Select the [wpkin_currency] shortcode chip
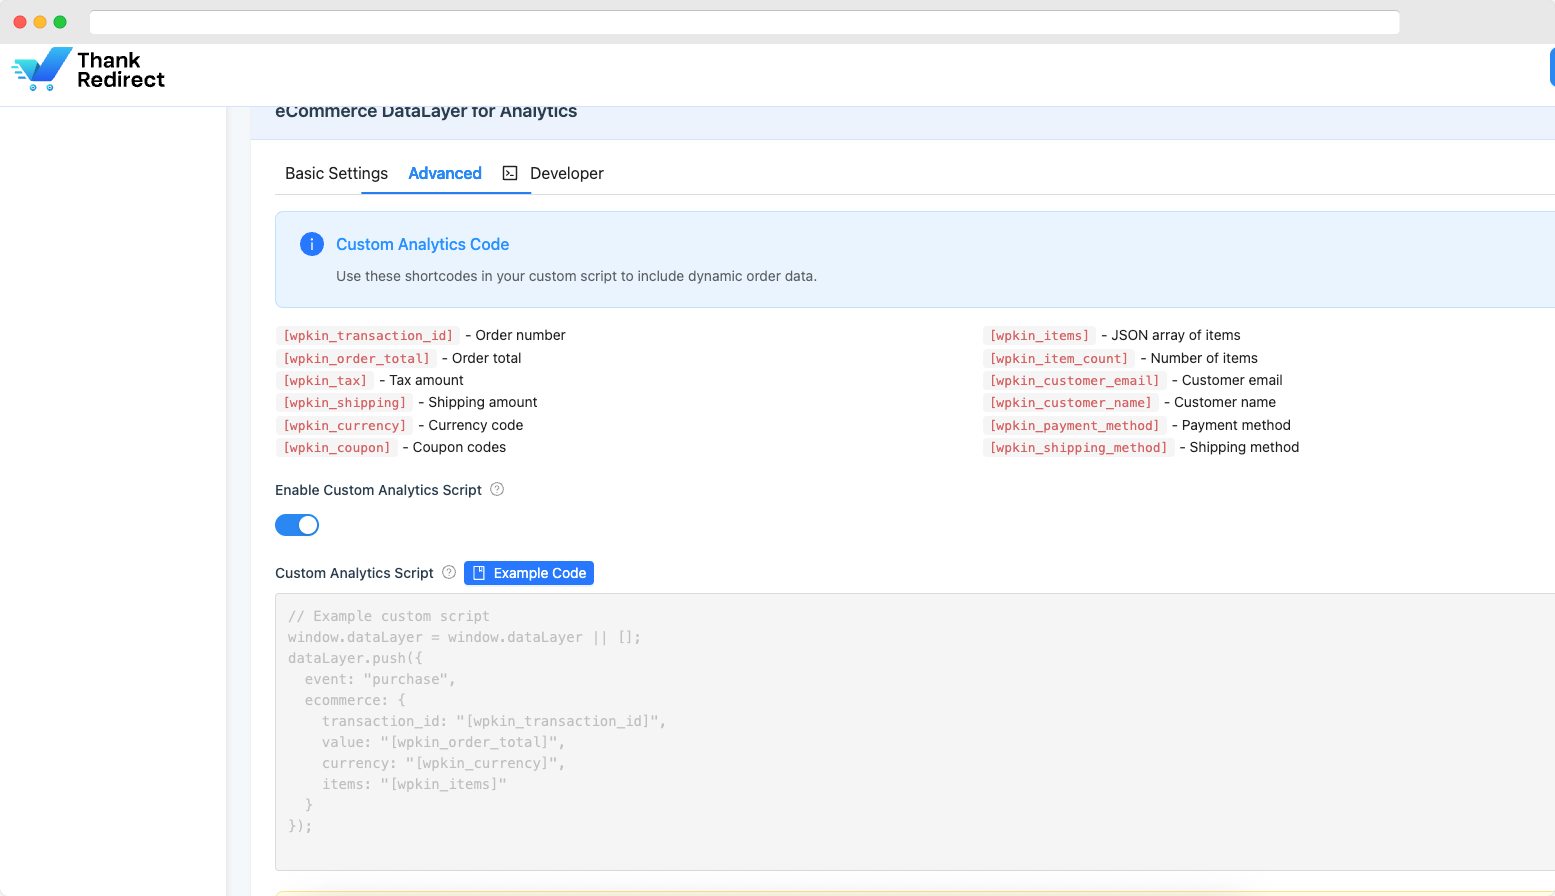 coord(344,425)
